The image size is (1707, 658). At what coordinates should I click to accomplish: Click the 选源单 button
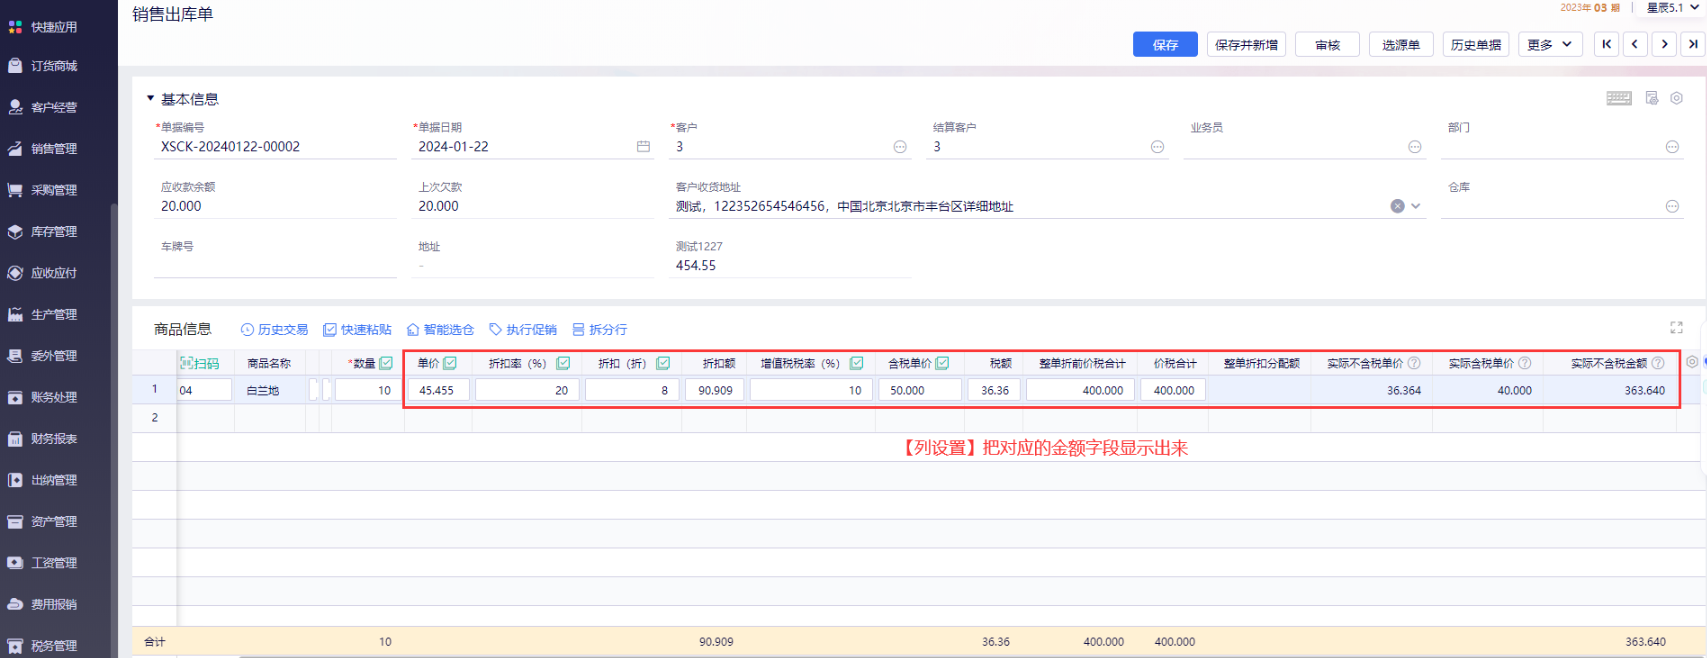(1401, 44)
